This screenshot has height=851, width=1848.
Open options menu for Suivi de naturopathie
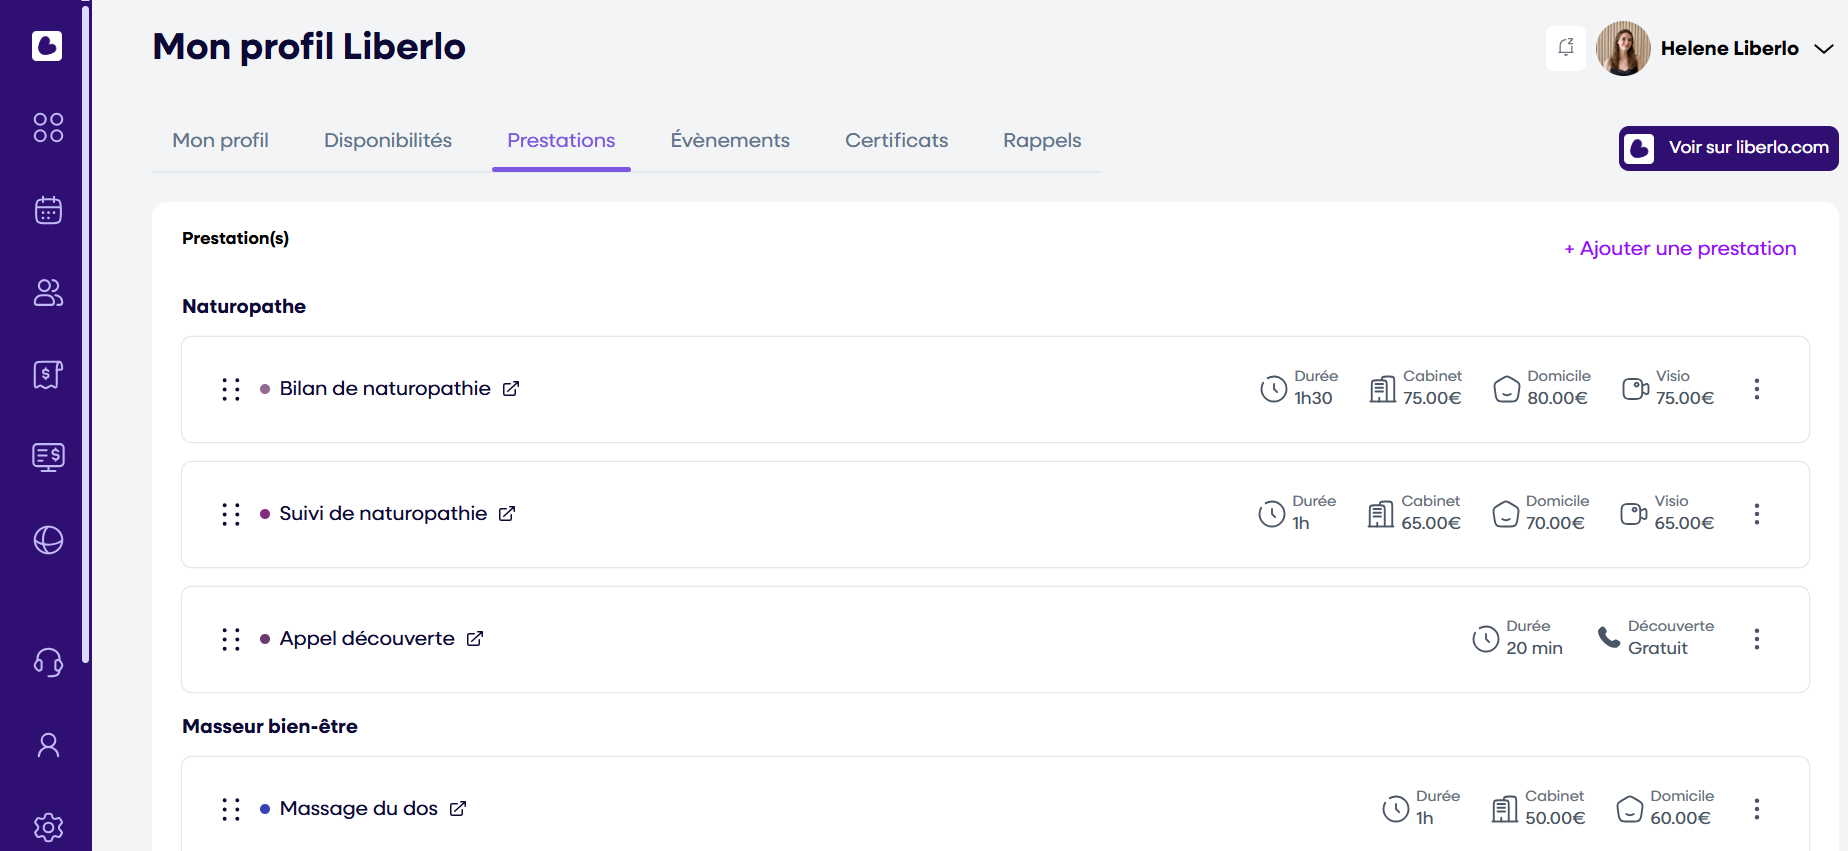(1756, 515)
